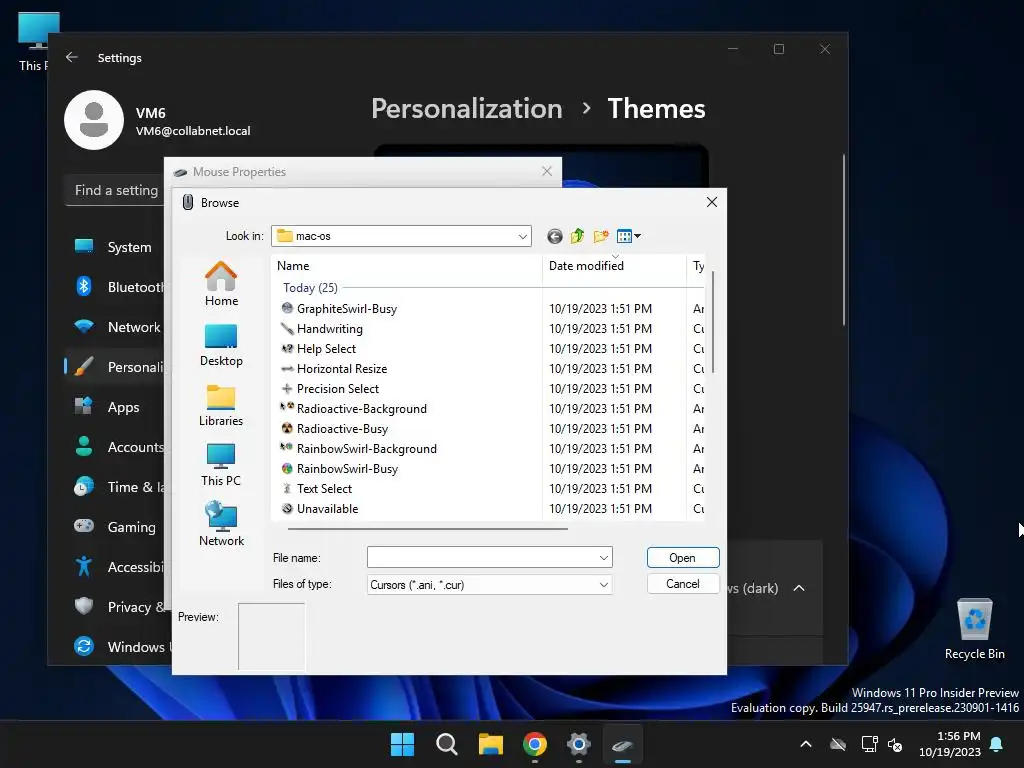Expand the File name dropdown arrow
The width and height of the screenshot is (1024, 768).
(603, 558)
